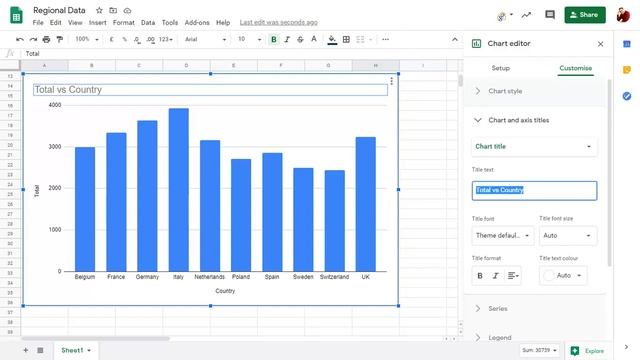The height and width of the screenshot is (360, 640).
Task: Expand the Series section
Action: click(x=535, y=309)
